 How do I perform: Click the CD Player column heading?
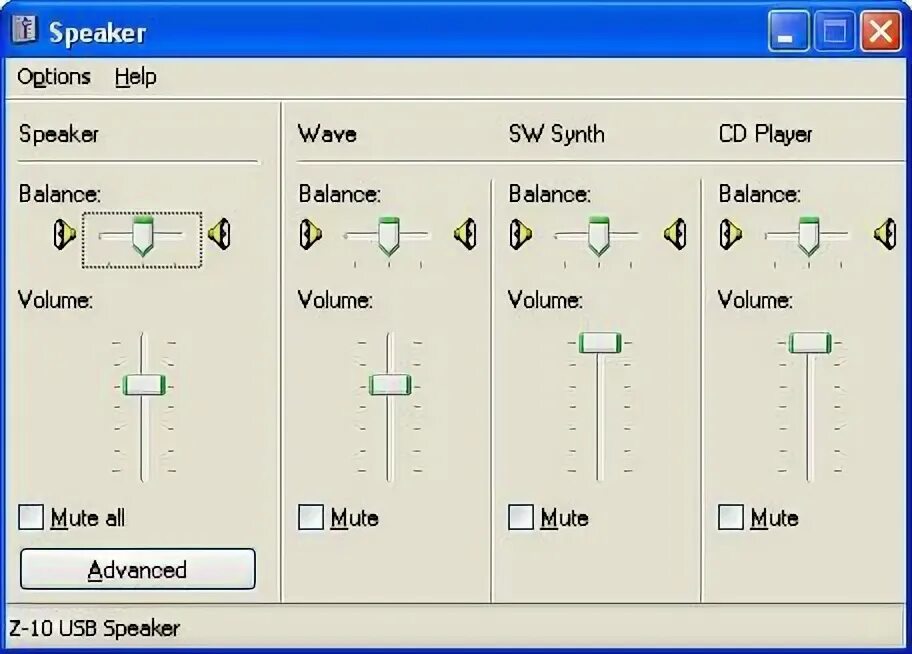tap(765, 134)
